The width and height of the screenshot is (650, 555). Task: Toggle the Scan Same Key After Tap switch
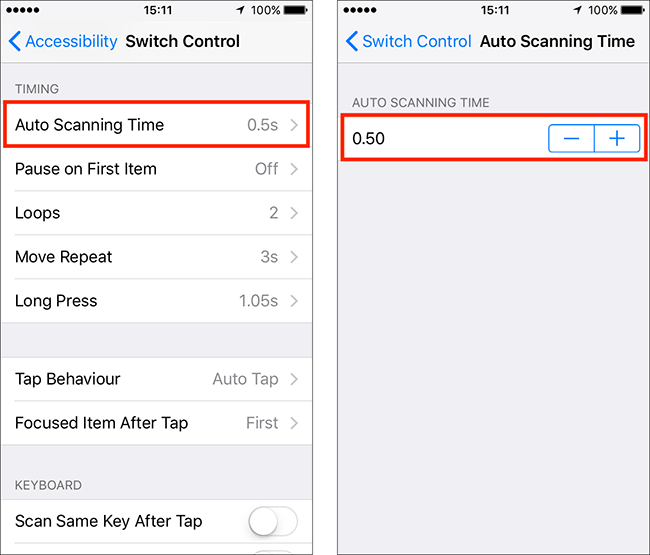point(272,521)
